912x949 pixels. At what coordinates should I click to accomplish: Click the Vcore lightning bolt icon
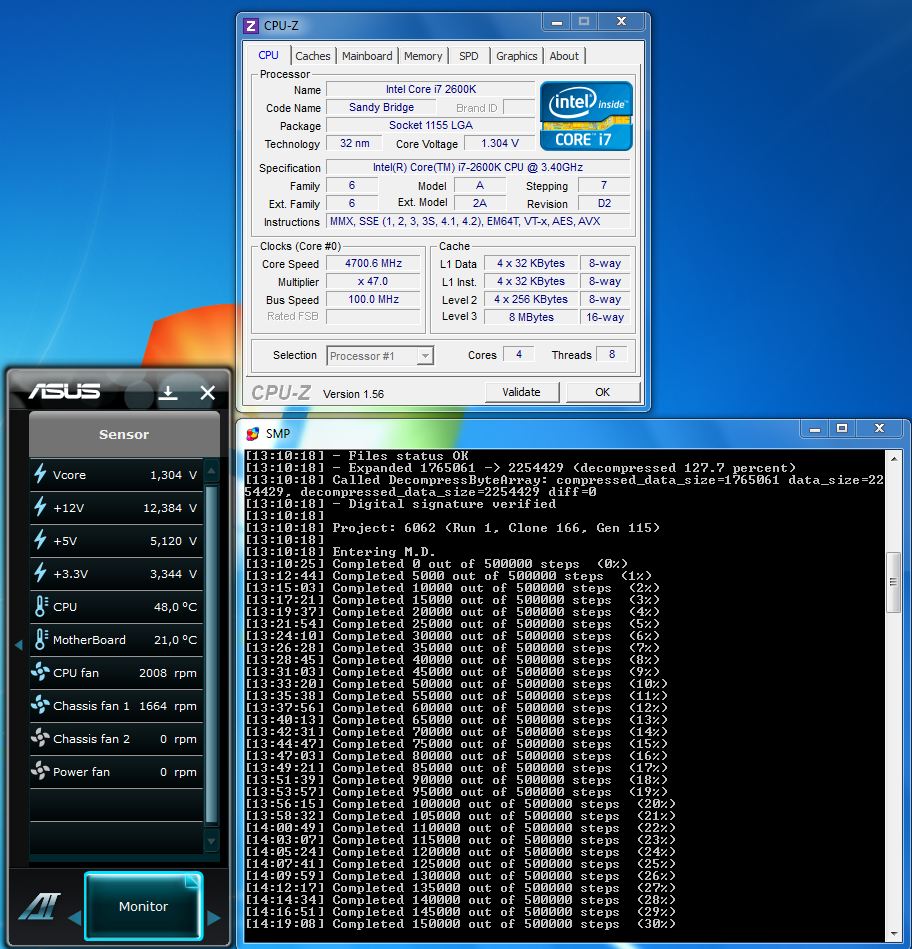[x=41, y=474]
